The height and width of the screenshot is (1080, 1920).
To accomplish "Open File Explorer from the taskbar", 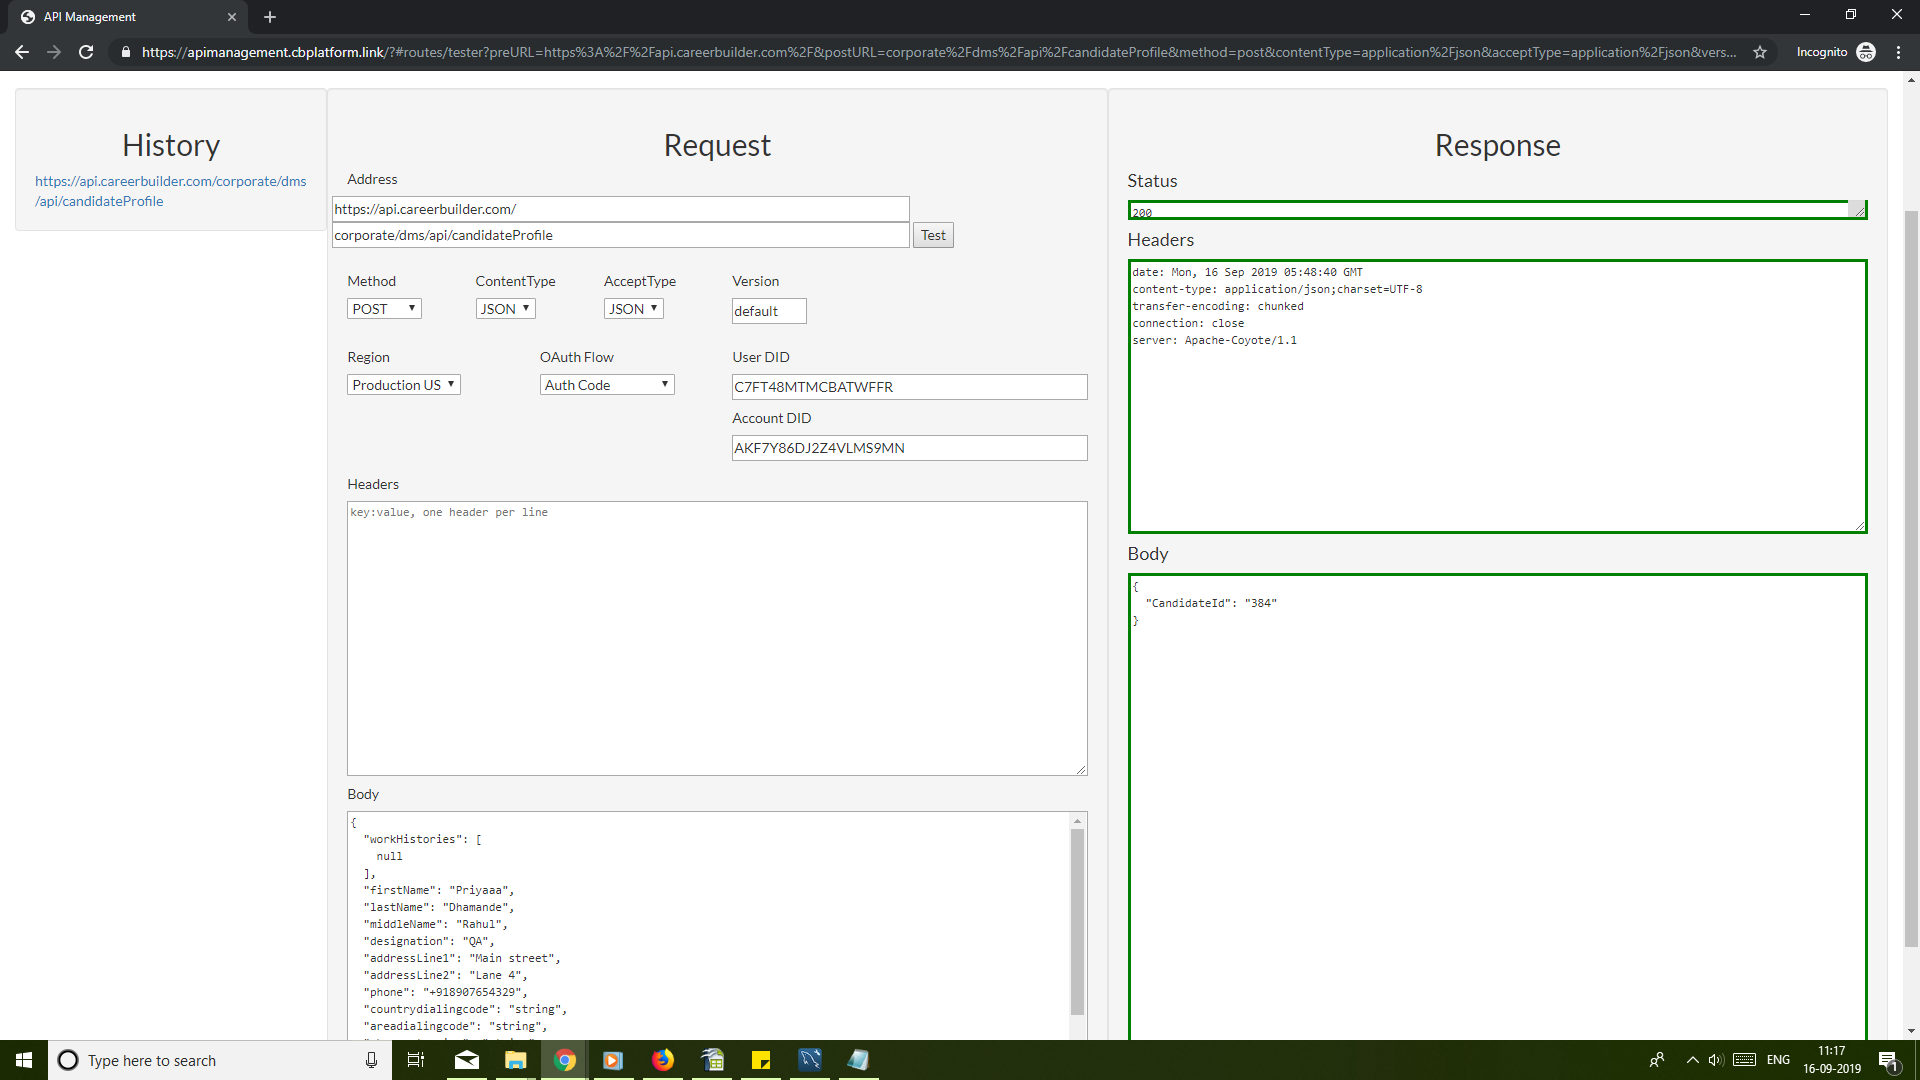I will 516,1060.
